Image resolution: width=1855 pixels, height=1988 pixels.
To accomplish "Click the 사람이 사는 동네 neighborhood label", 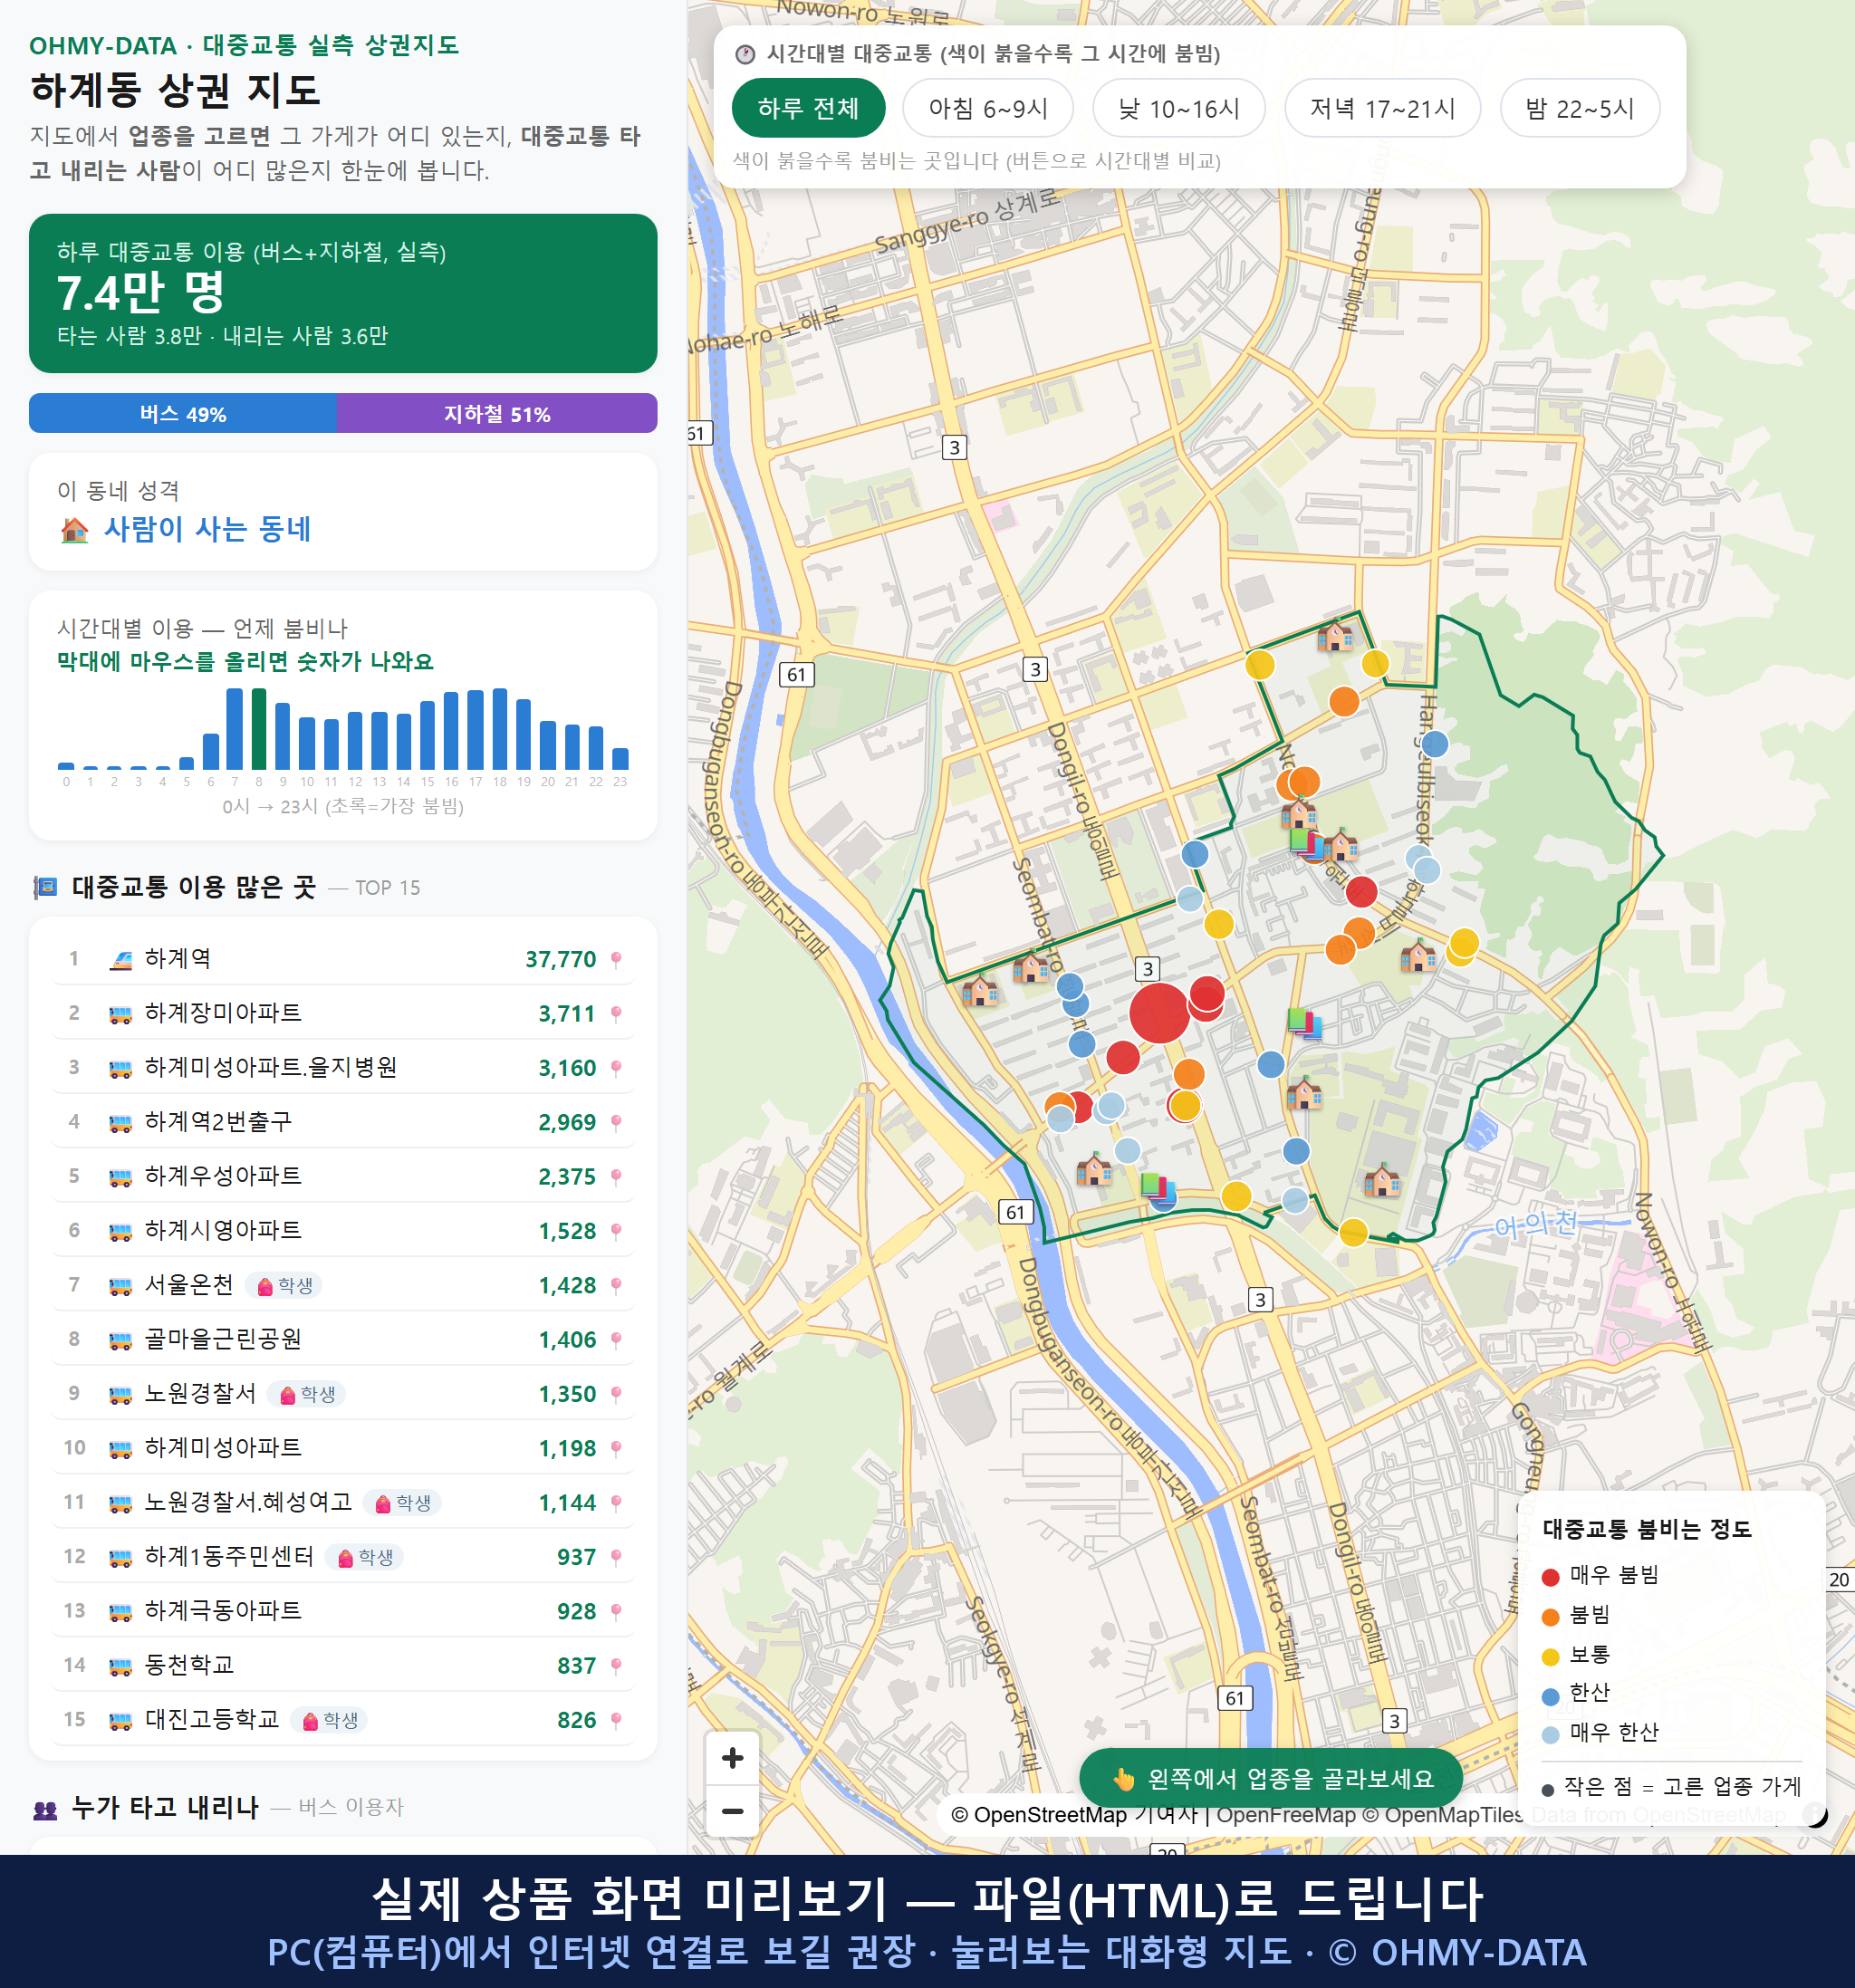I will (207, 529).
